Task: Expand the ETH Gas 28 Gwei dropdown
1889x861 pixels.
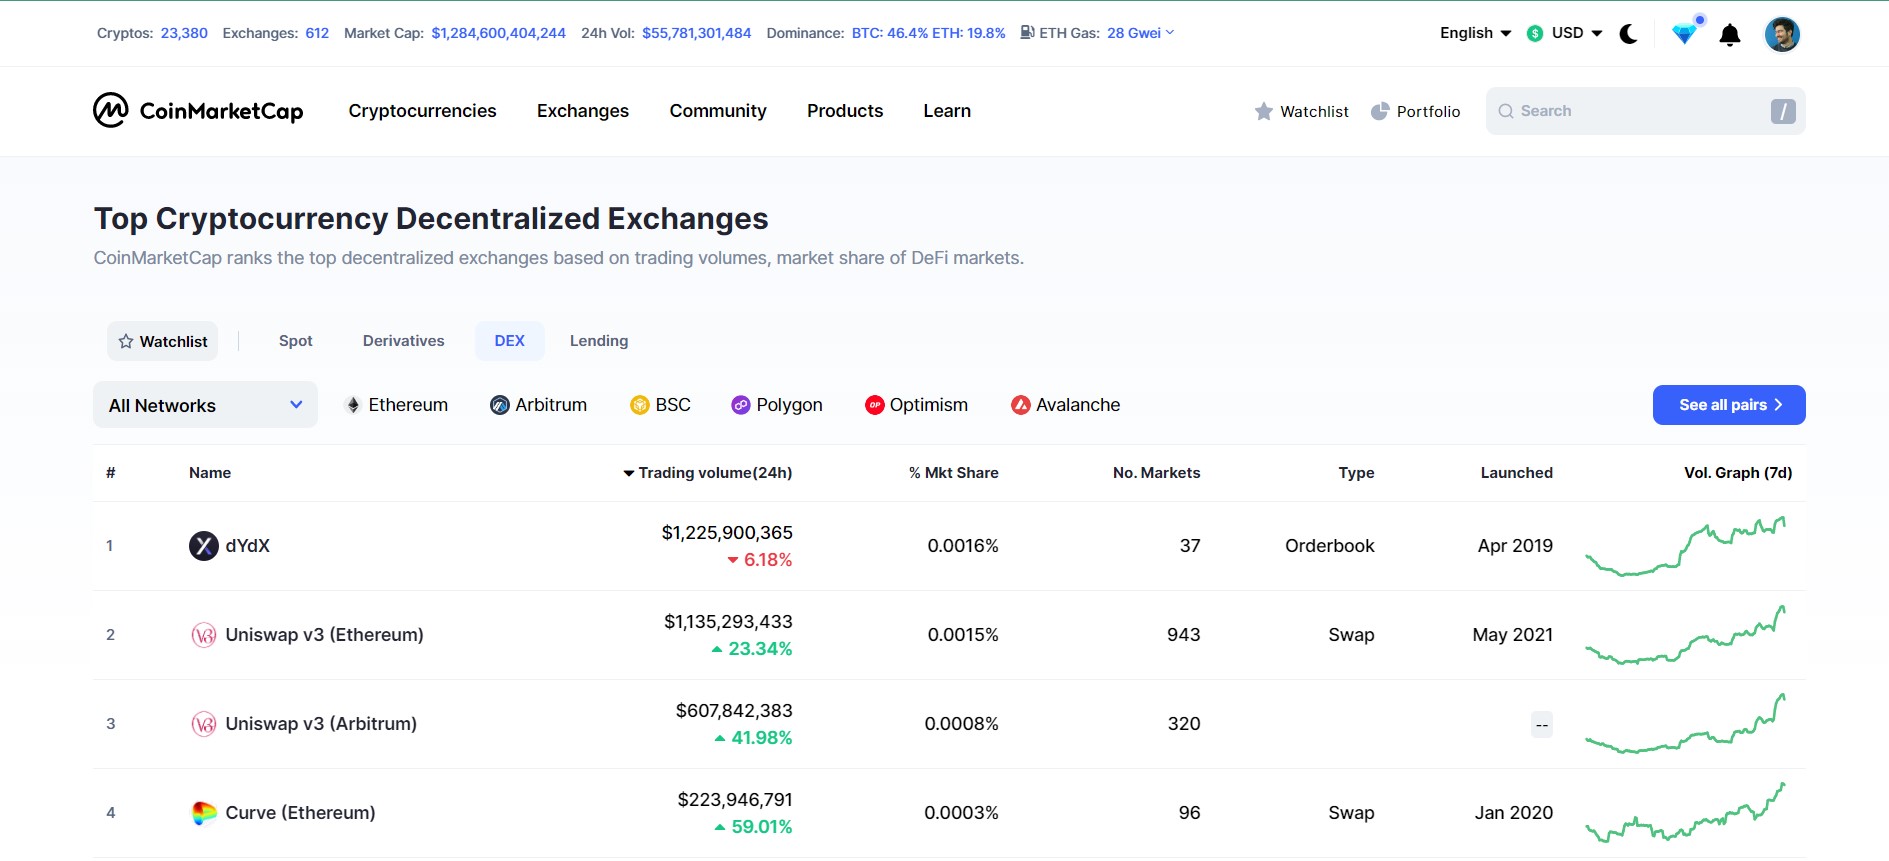Action: tap(1140, 33)
